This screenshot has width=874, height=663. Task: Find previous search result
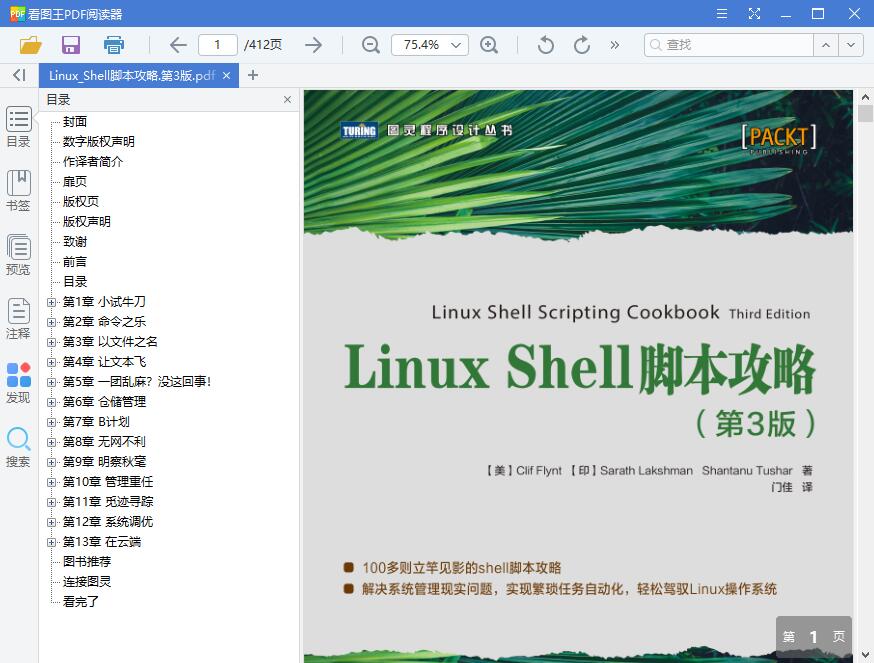[826, 45]
